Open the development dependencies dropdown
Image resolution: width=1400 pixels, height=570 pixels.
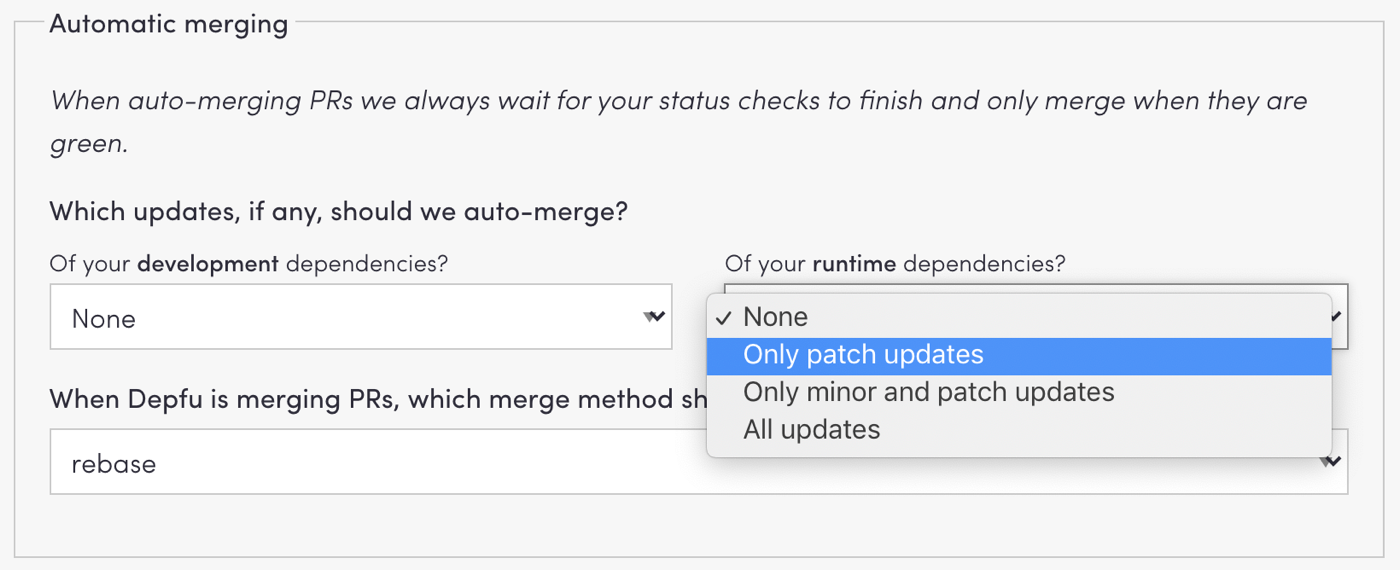(360, 318)
